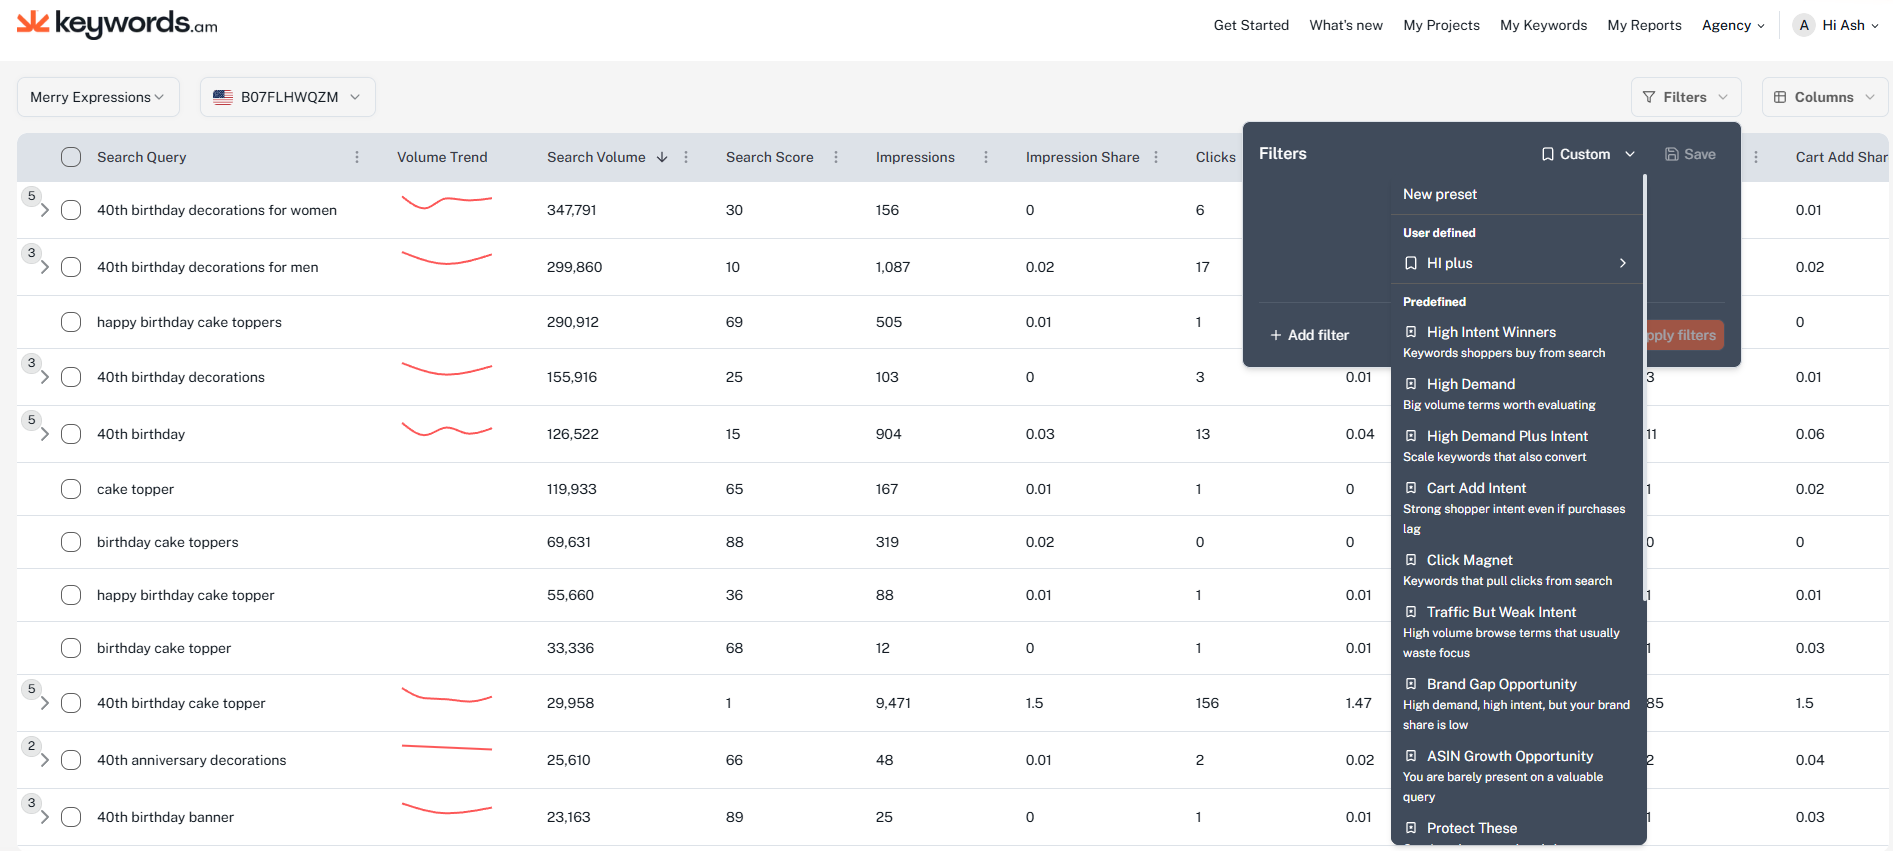Select the High Intent Winners preset
This screenshot has height=851, width=1893.
click(x=1490, y=332)
